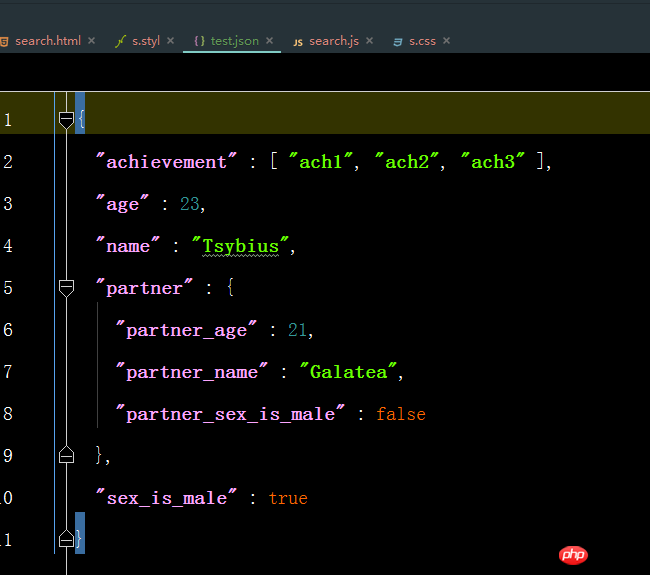Close the s.styl tab
Image resolution: width=650 pixels, height=575 pixels.
click(170, 41)
